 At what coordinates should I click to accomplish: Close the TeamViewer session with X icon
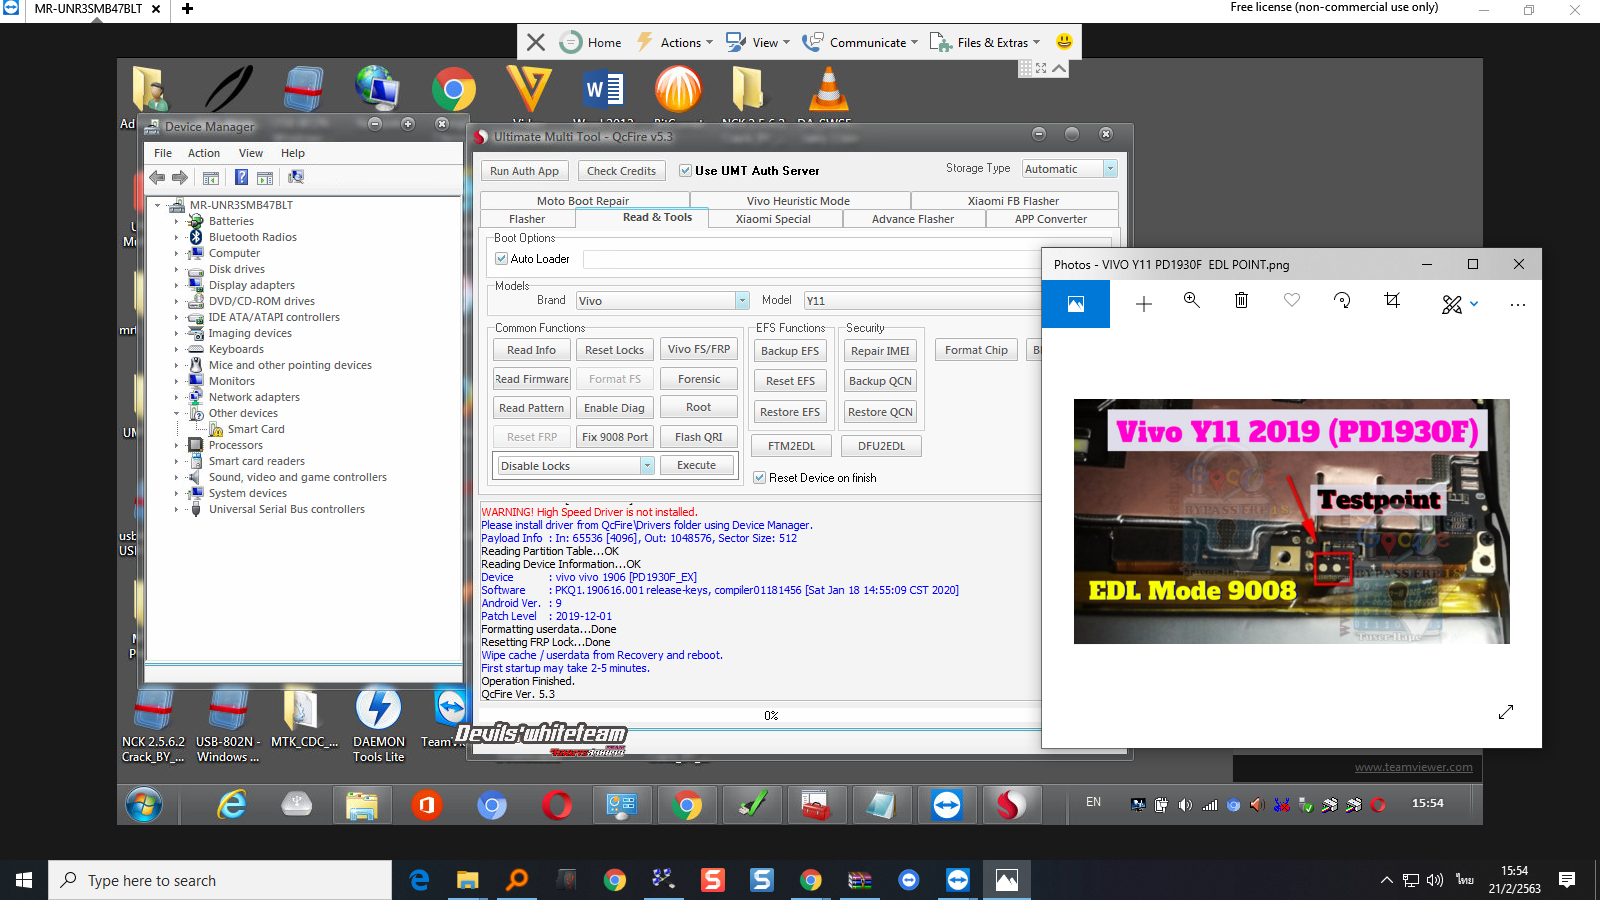click(x=536, y=42)
